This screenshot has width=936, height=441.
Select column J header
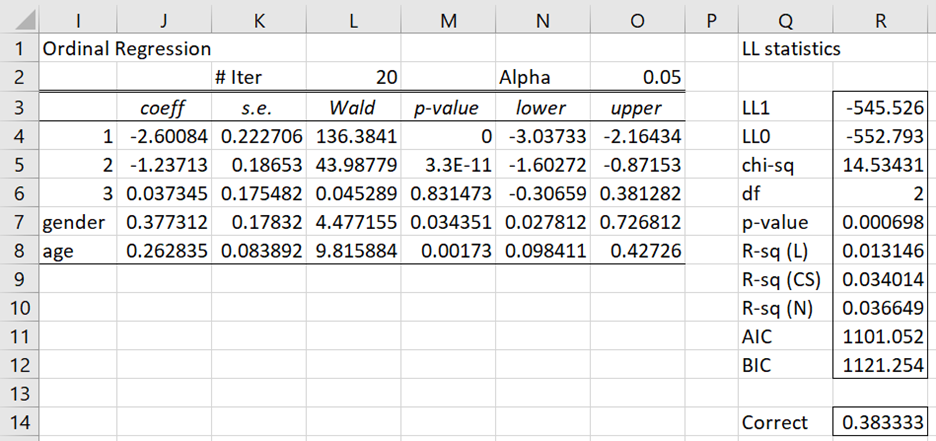164,20
